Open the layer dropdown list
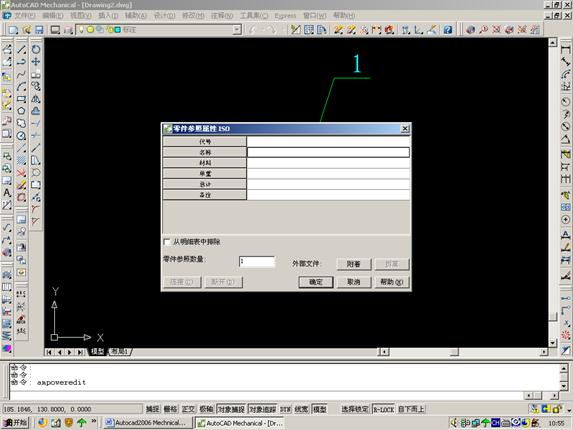The image size is (573, 430). pos(237,30)
